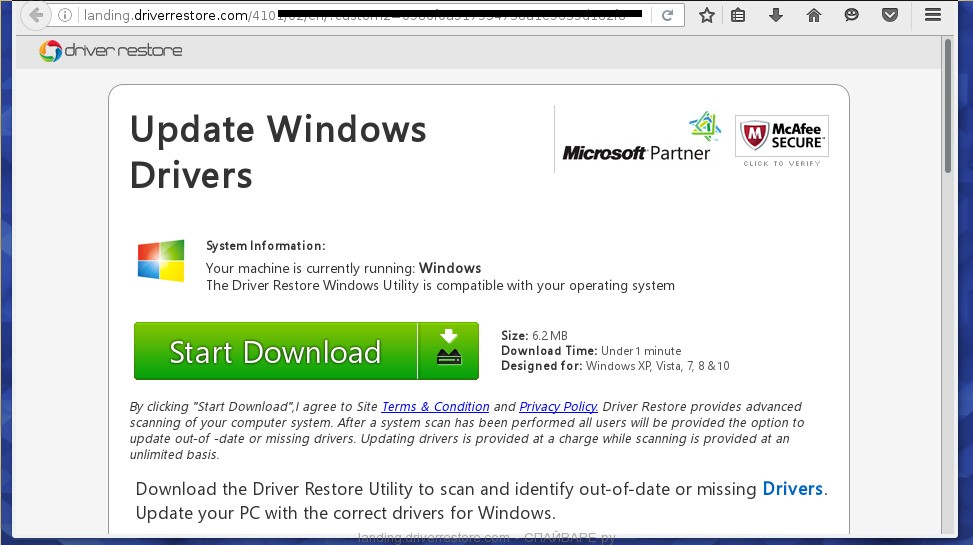Screen dimensions: 973x545
Task: Click the chat smiley icon in toolbar
Action: coord(851,15)
